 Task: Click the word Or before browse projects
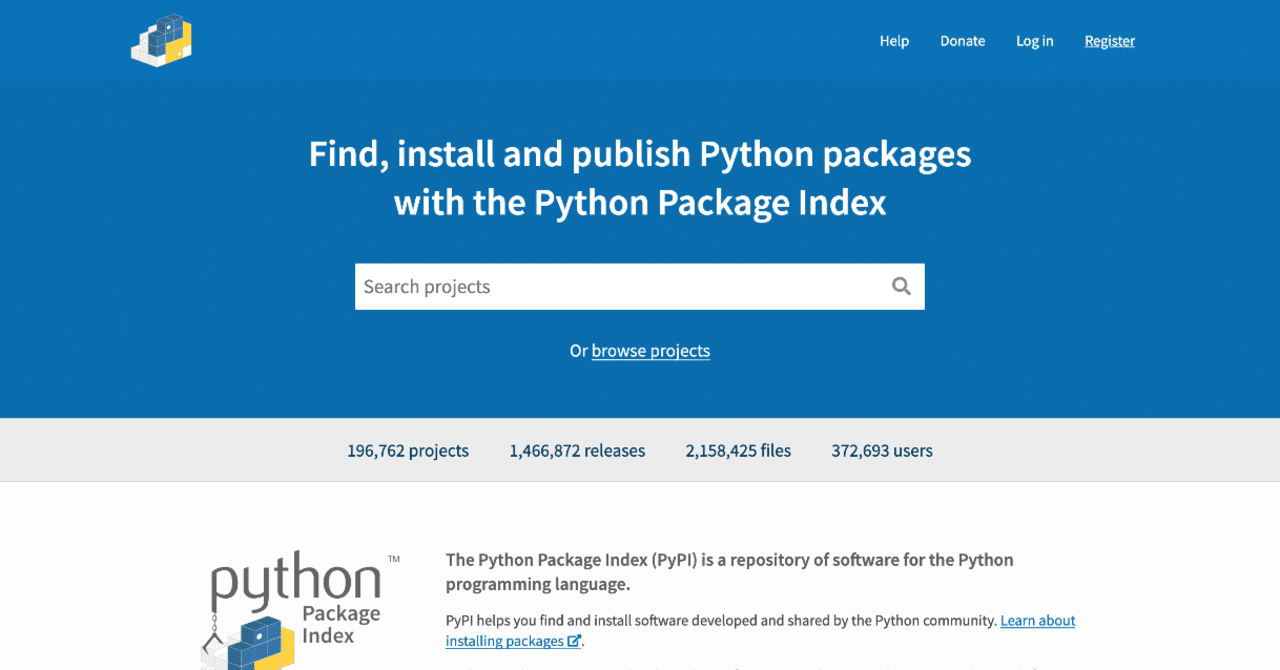point(579,350)
